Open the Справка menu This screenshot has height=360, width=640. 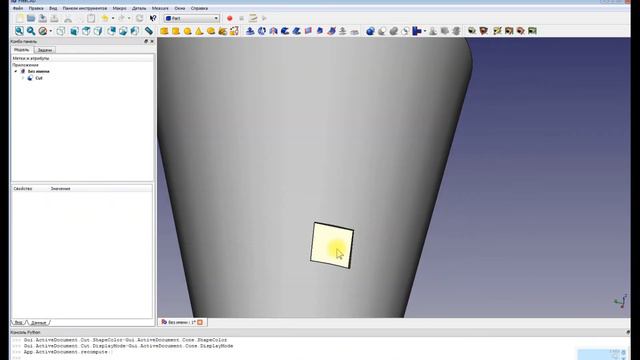[199, 8]
